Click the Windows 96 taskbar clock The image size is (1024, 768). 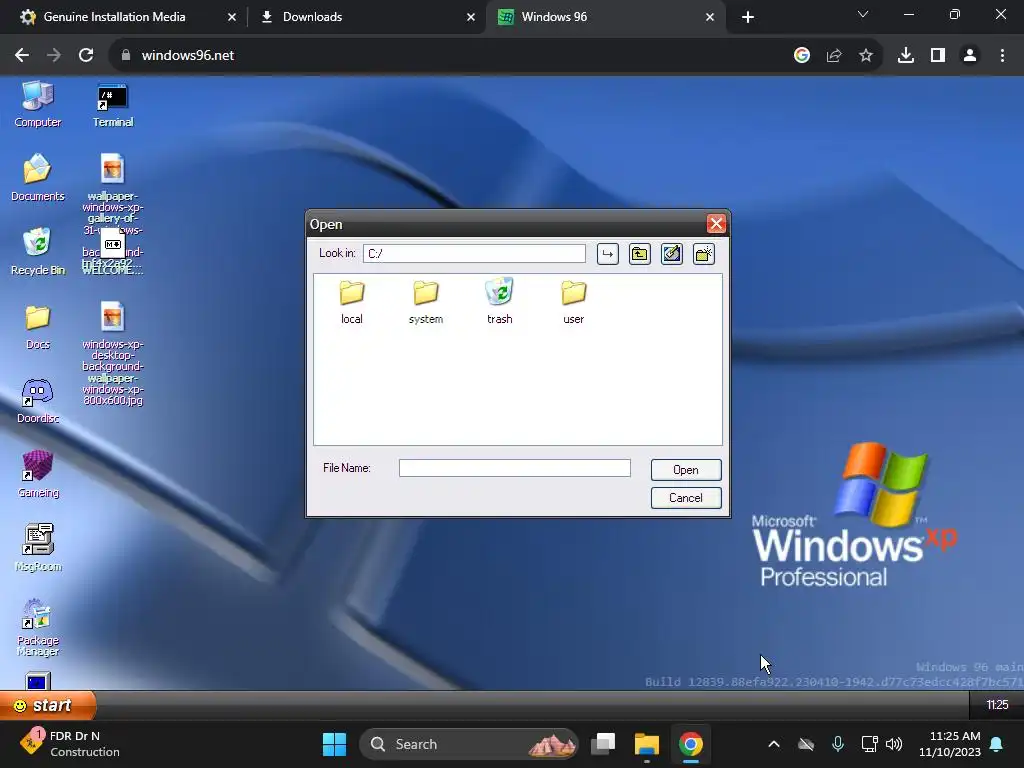pos(997,705)
